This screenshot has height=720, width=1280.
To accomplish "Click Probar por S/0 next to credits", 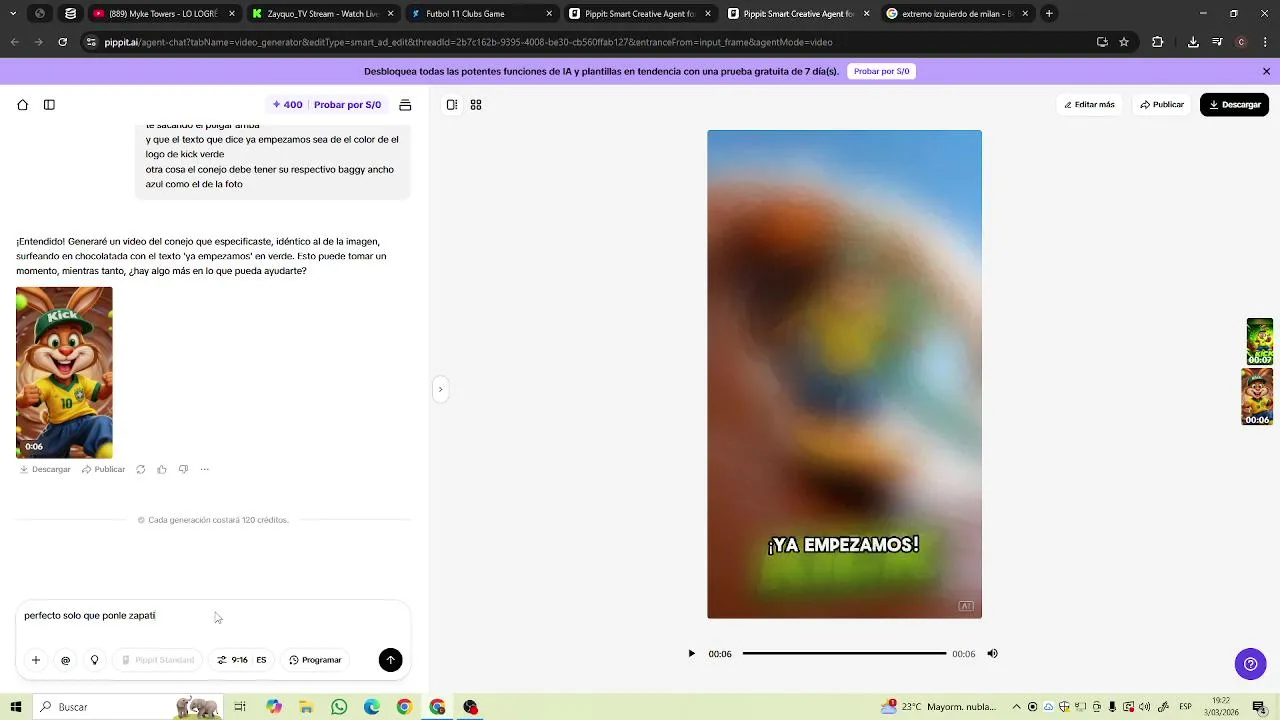I will 347,105.
